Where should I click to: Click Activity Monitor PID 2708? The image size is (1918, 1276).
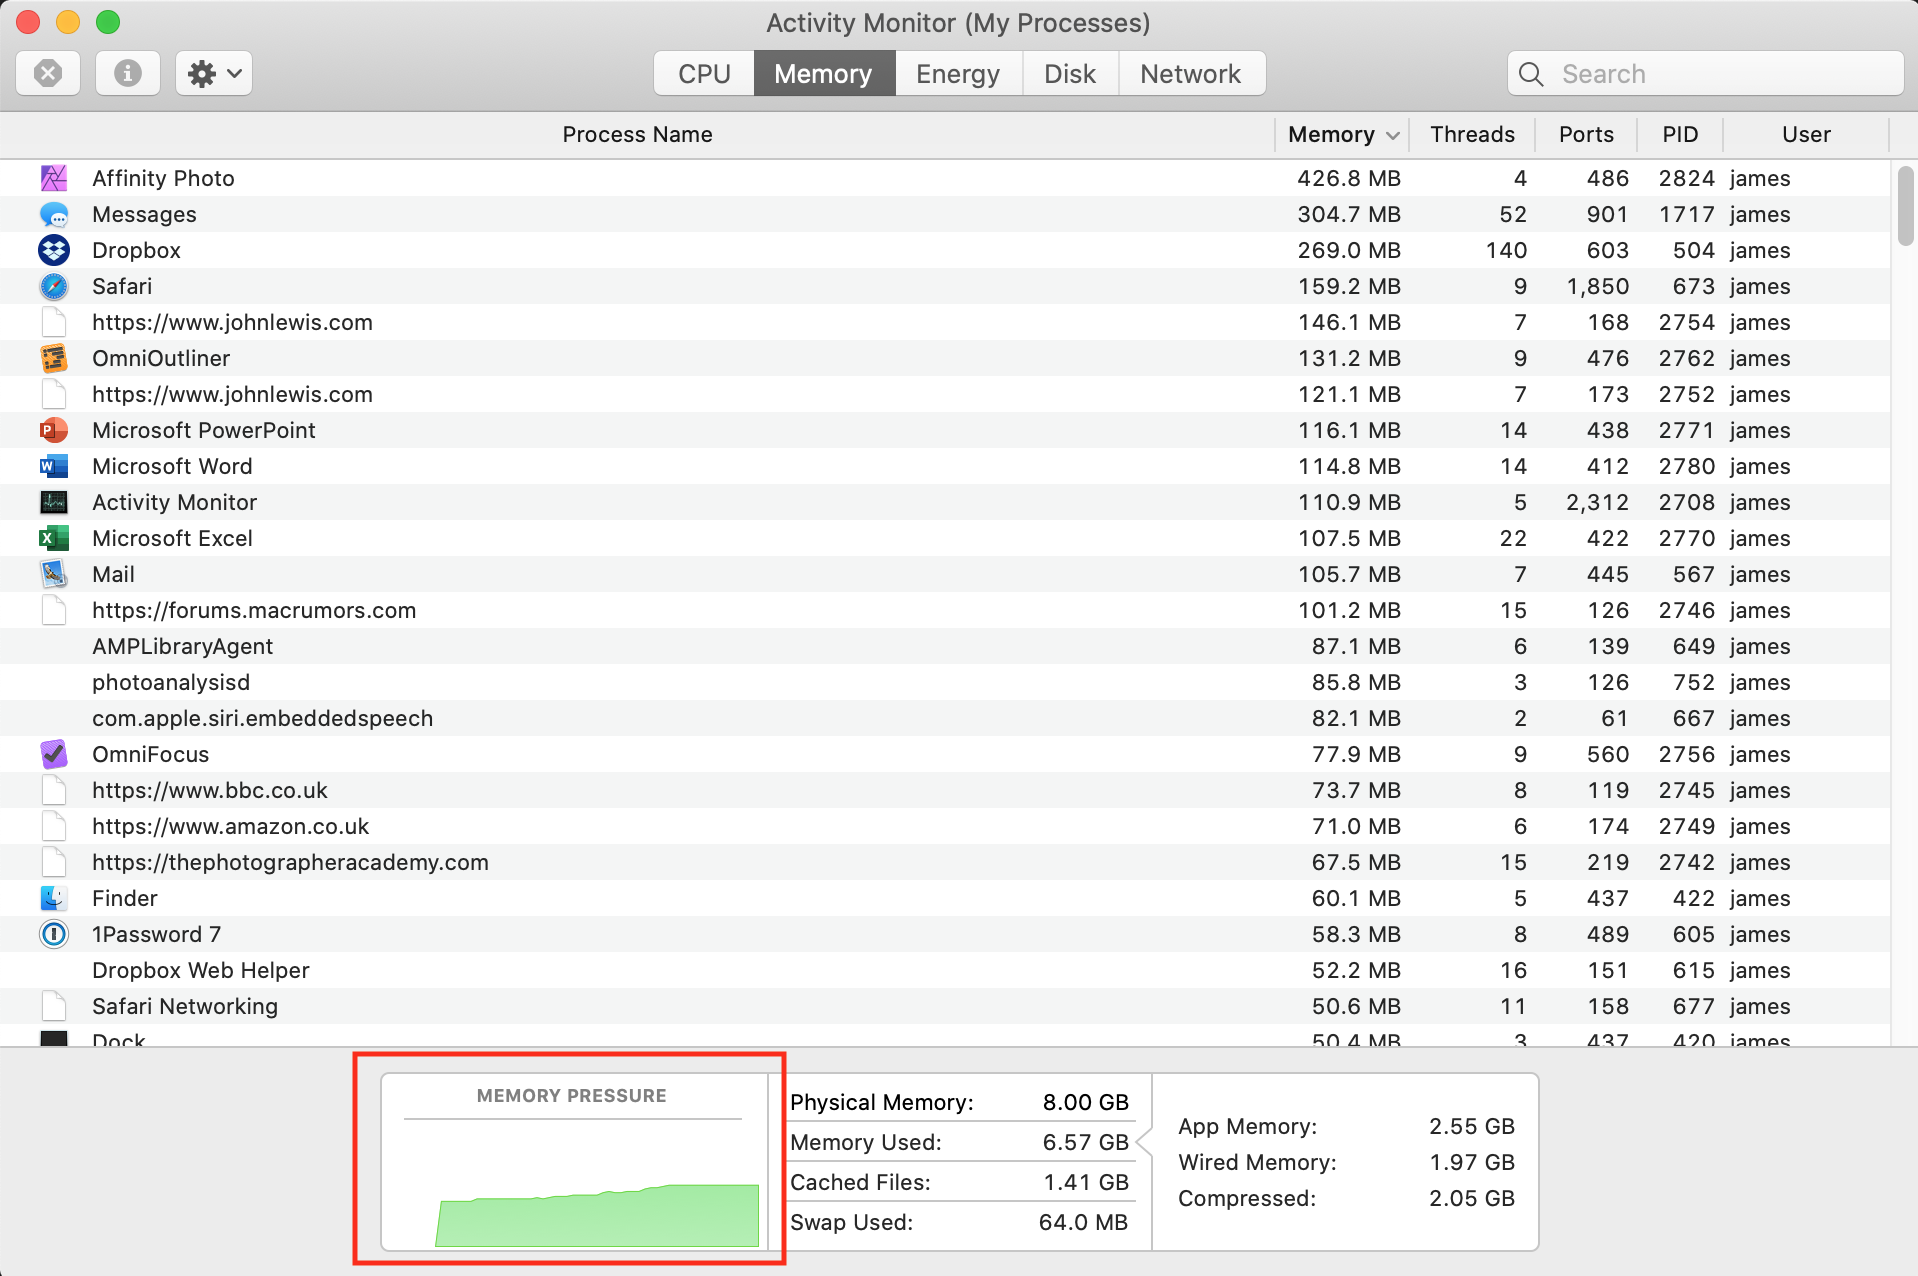point(1687,502)
